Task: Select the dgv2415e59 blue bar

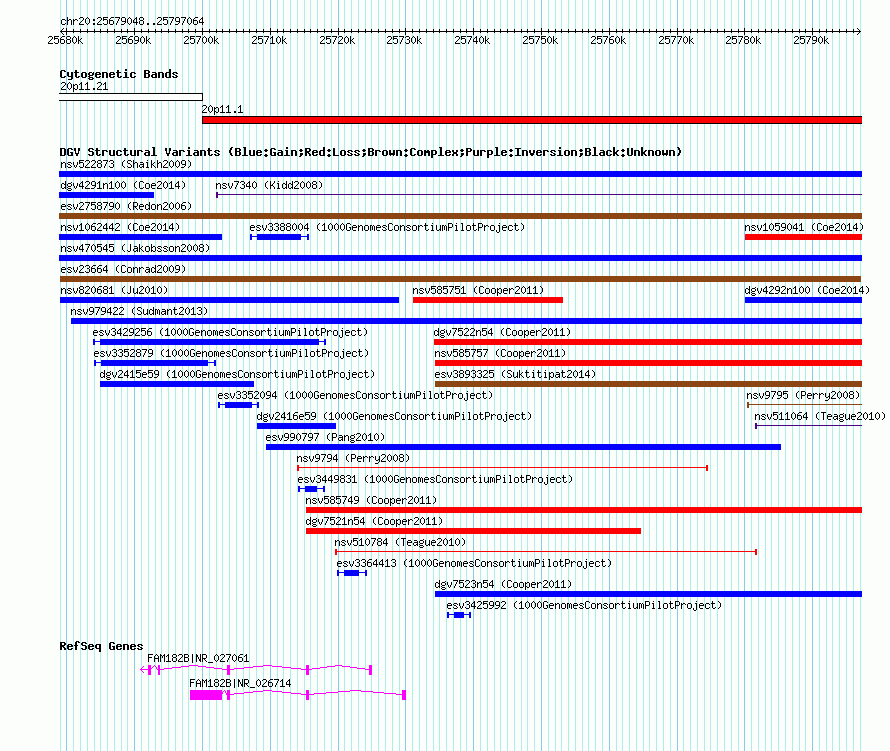Action: pyautogui.click(x=177, y=384)
